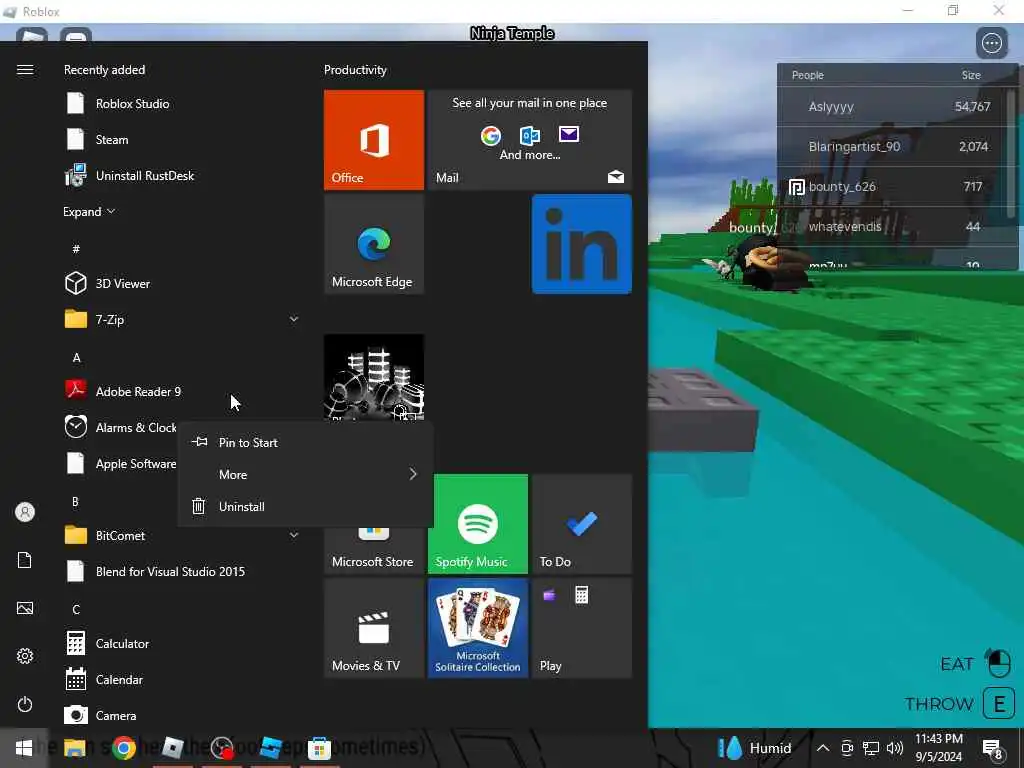Viewport: 1024px width, 768px height.
Task: Open File Explorer from the taskbar
Action: tap(74, 748)
